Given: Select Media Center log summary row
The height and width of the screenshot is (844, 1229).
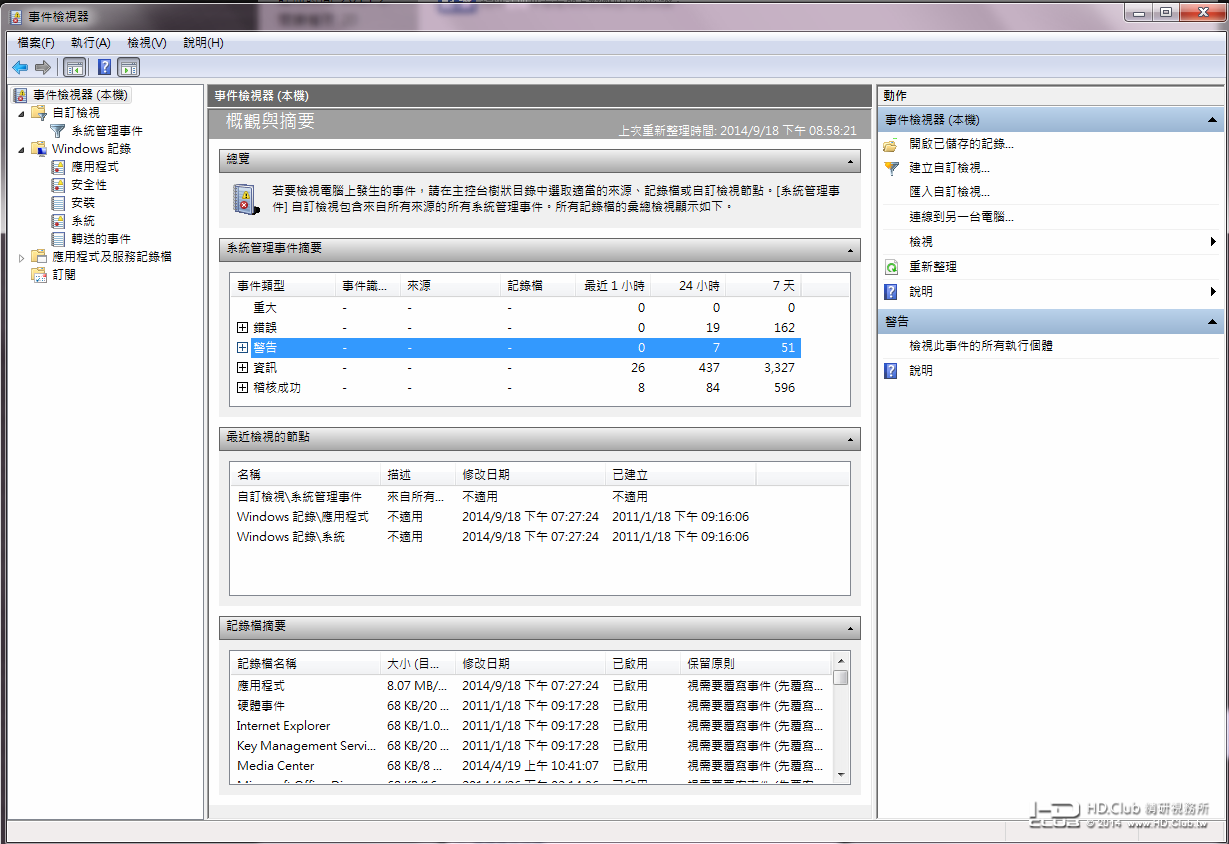Looking at the screenshot, I should pos(531,766).
